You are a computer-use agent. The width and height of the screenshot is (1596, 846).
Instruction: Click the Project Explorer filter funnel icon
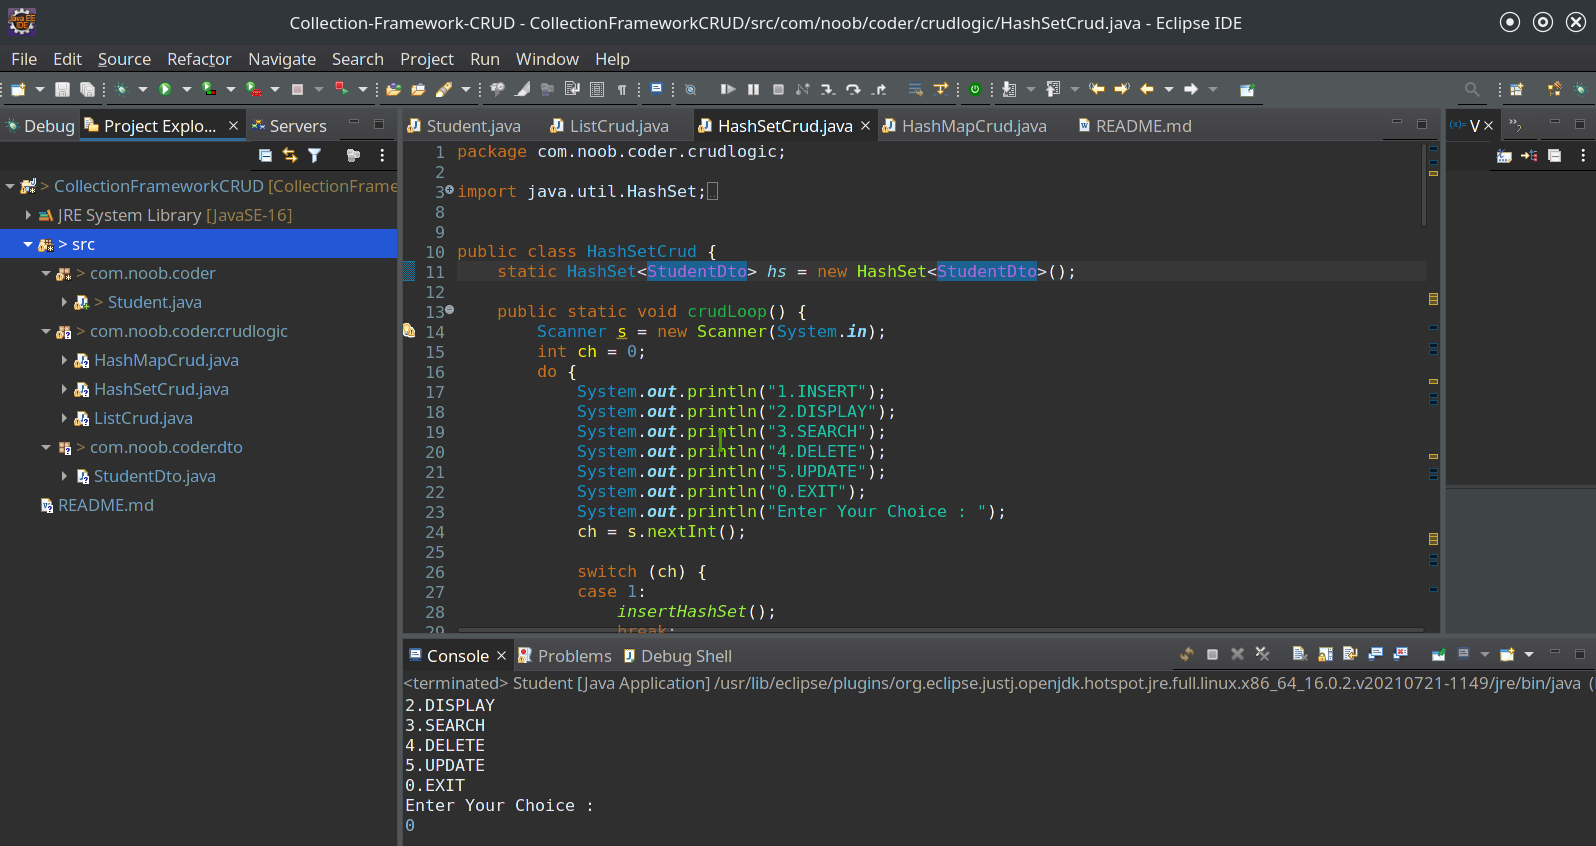[x=315, y=155]
